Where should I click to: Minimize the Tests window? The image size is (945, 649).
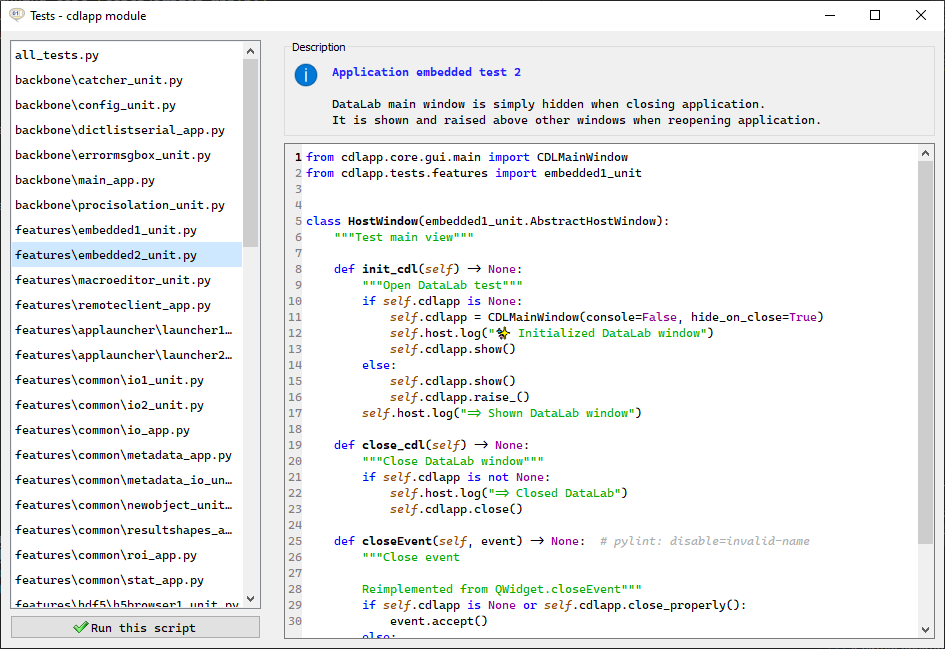(x=830, y=15)
